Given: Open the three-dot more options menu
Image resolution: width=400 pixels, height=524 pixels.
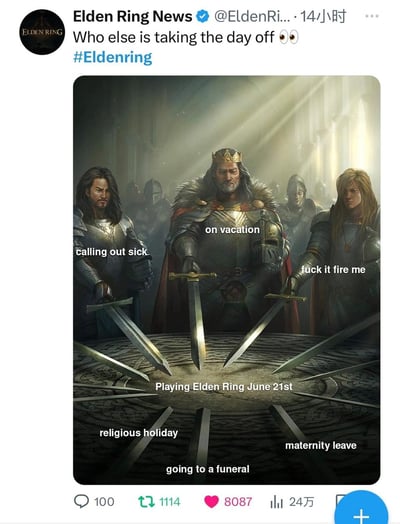Looking at the screenshot, I should [x=372, y=16].
